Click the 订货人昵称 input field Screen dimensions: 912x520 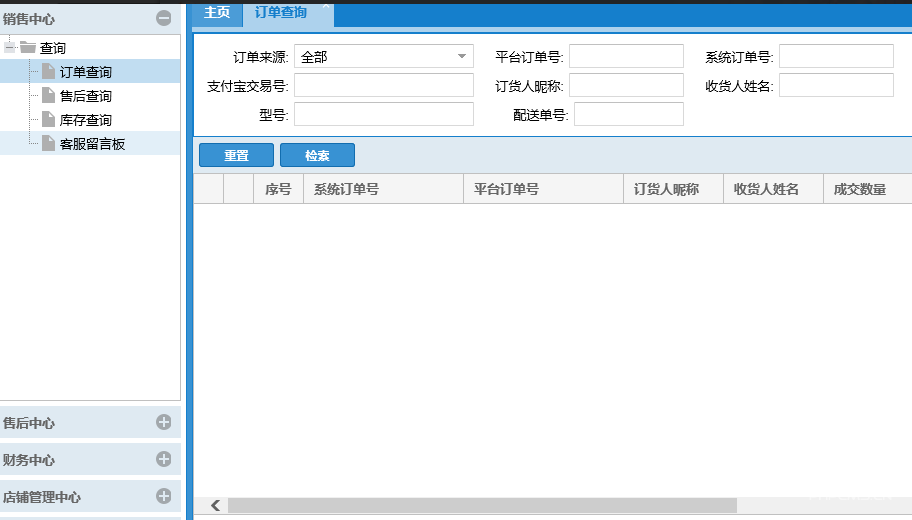click(626, 86)
